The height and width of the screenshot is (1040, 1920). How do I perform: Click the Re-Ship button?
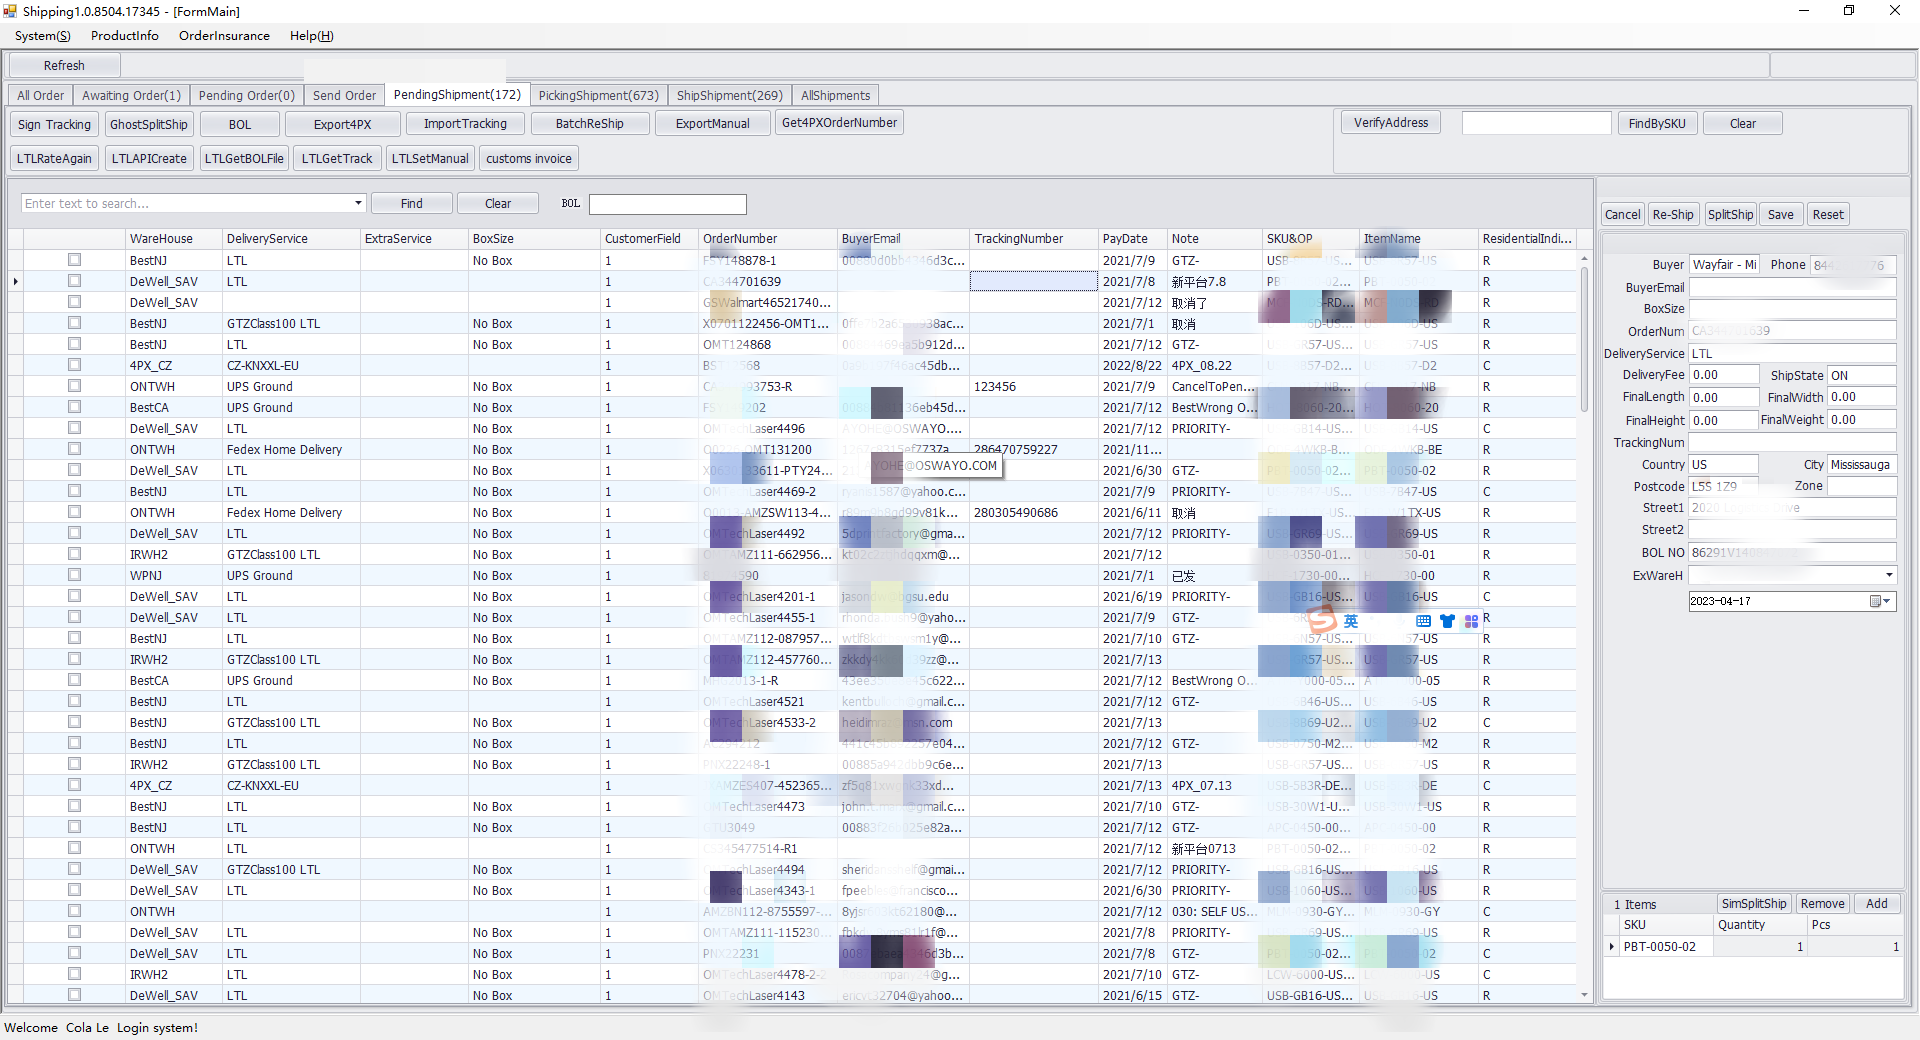(x=1673, y=215)
